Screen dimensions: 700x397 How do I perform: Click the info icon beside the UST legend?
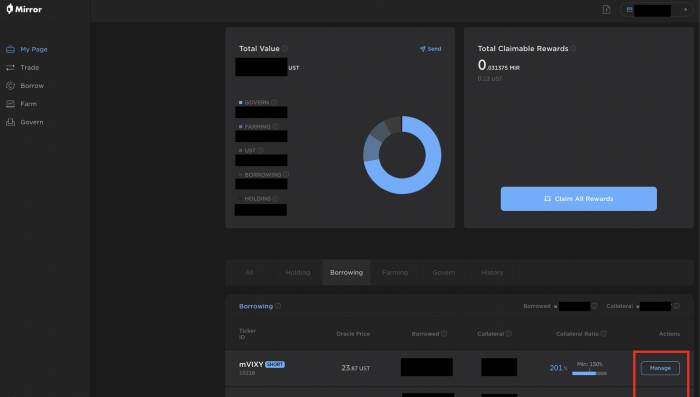(x=260, y=150)
